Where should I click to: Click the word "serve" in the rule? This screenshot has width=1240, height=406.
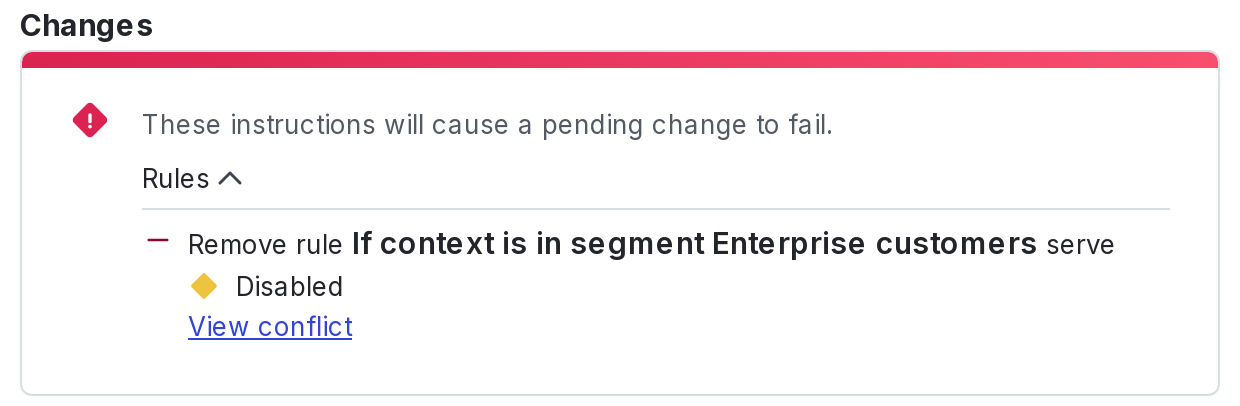pos(1080,245)
